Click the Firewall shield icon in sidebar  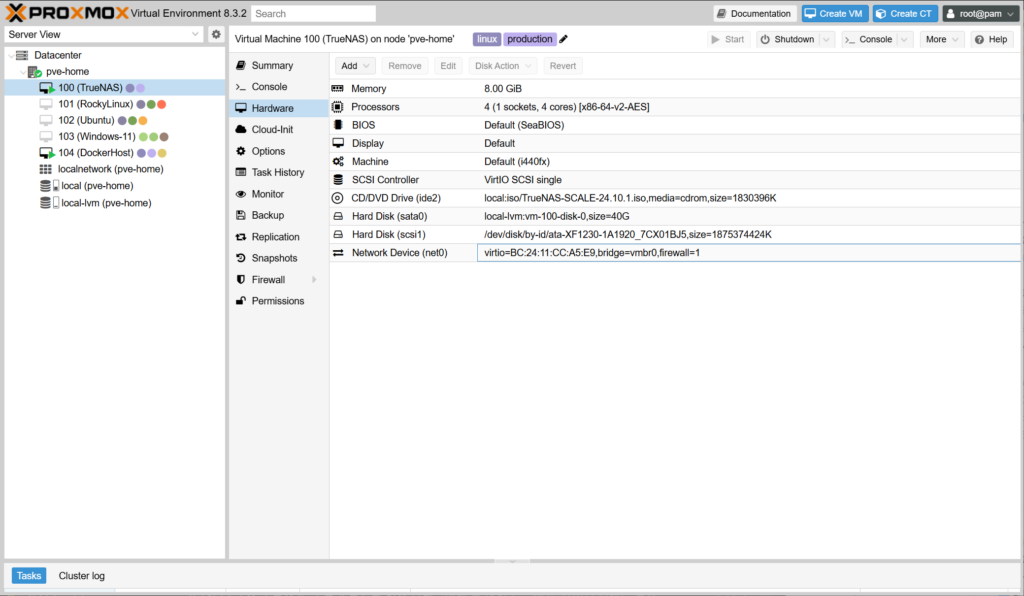pos(241,280)
